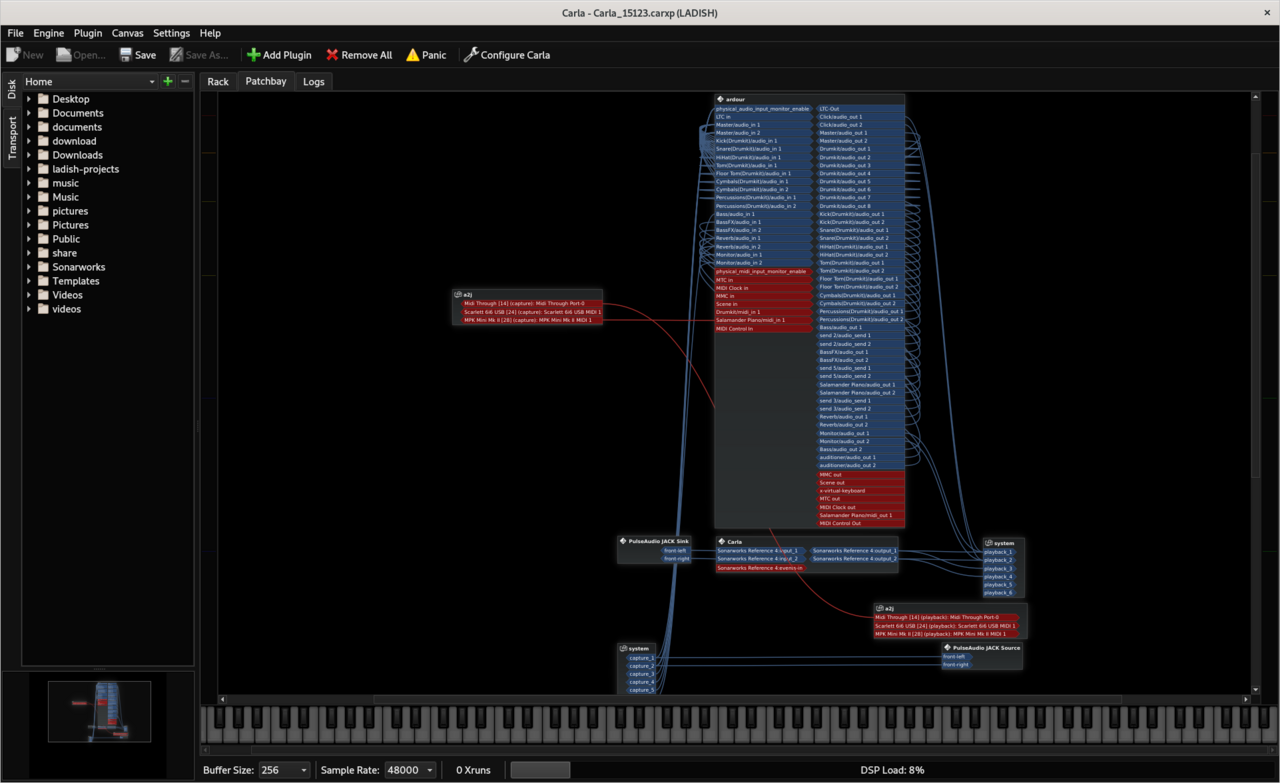This screenshot has height=783, width=1280.
Task: Open the Sample Rate dropdown
Action: 410,770
